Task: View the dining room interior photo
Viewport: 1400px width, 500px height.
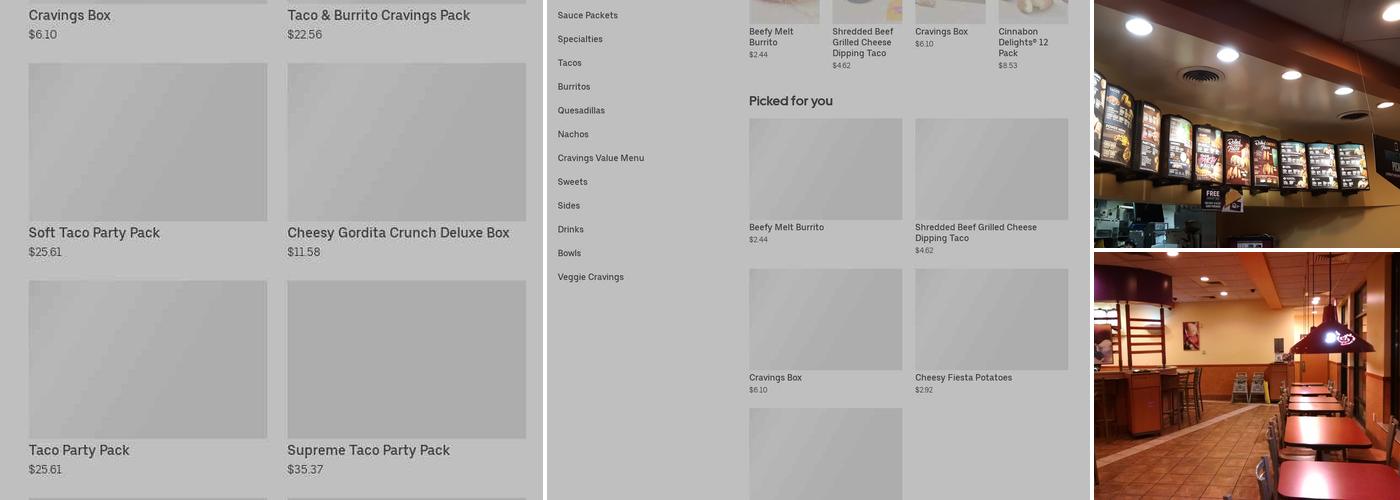Action: [1246, 376]
